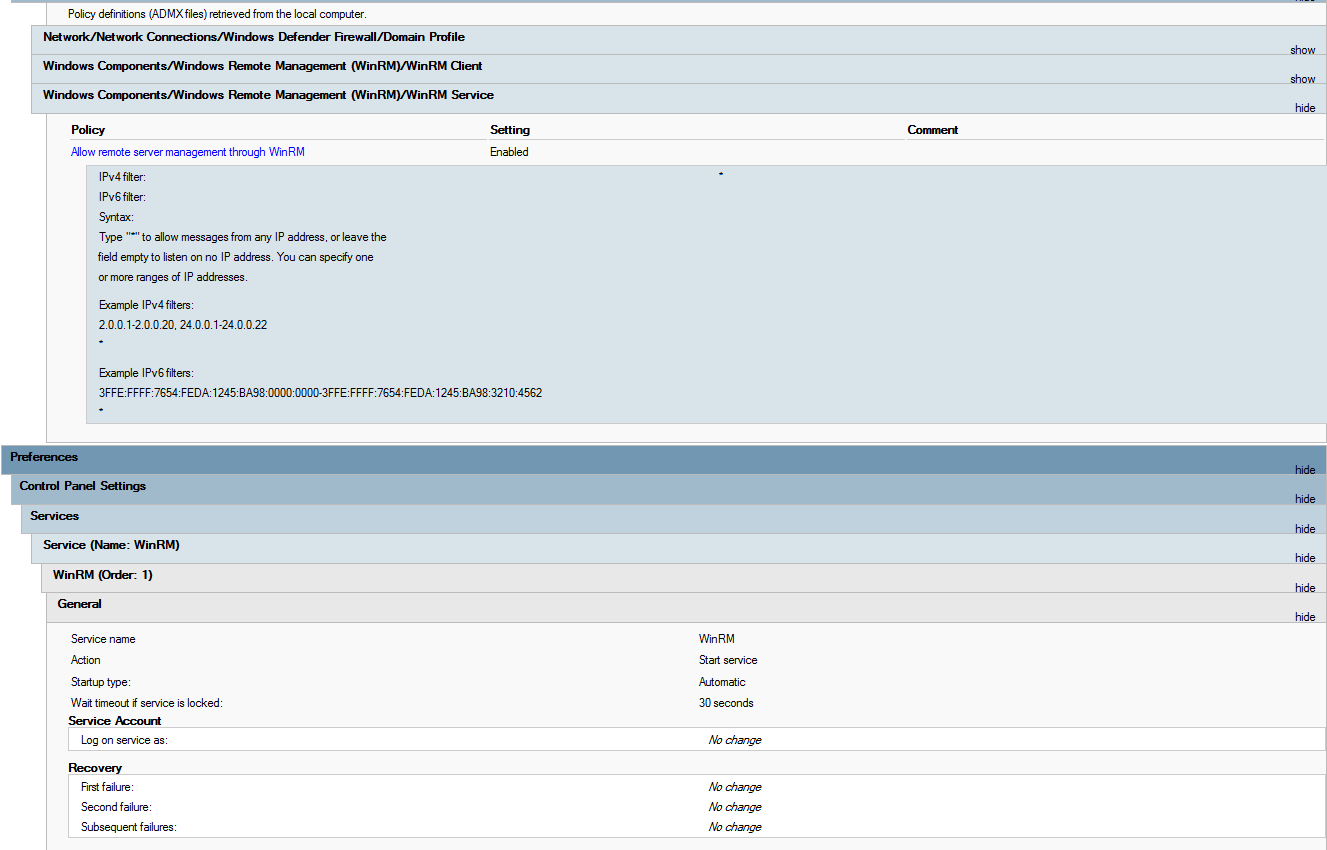Open 'Allow remote server management through WinRM' link
The image size is (1327, 850).
click(188, 152)
